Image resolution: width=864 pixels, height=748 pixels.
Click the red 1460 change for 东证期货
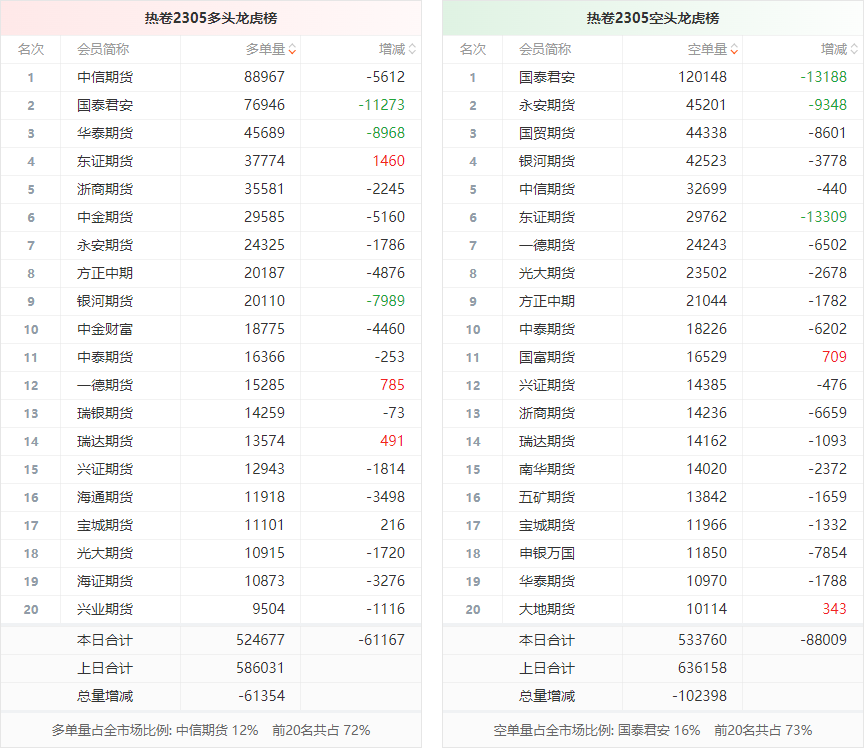point(388,161)
